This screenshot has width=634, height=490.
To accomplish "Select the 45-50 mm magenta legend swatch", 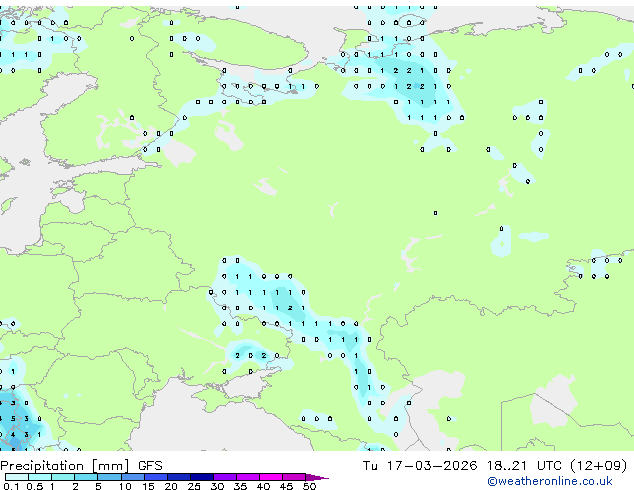I will click(294, 477).
